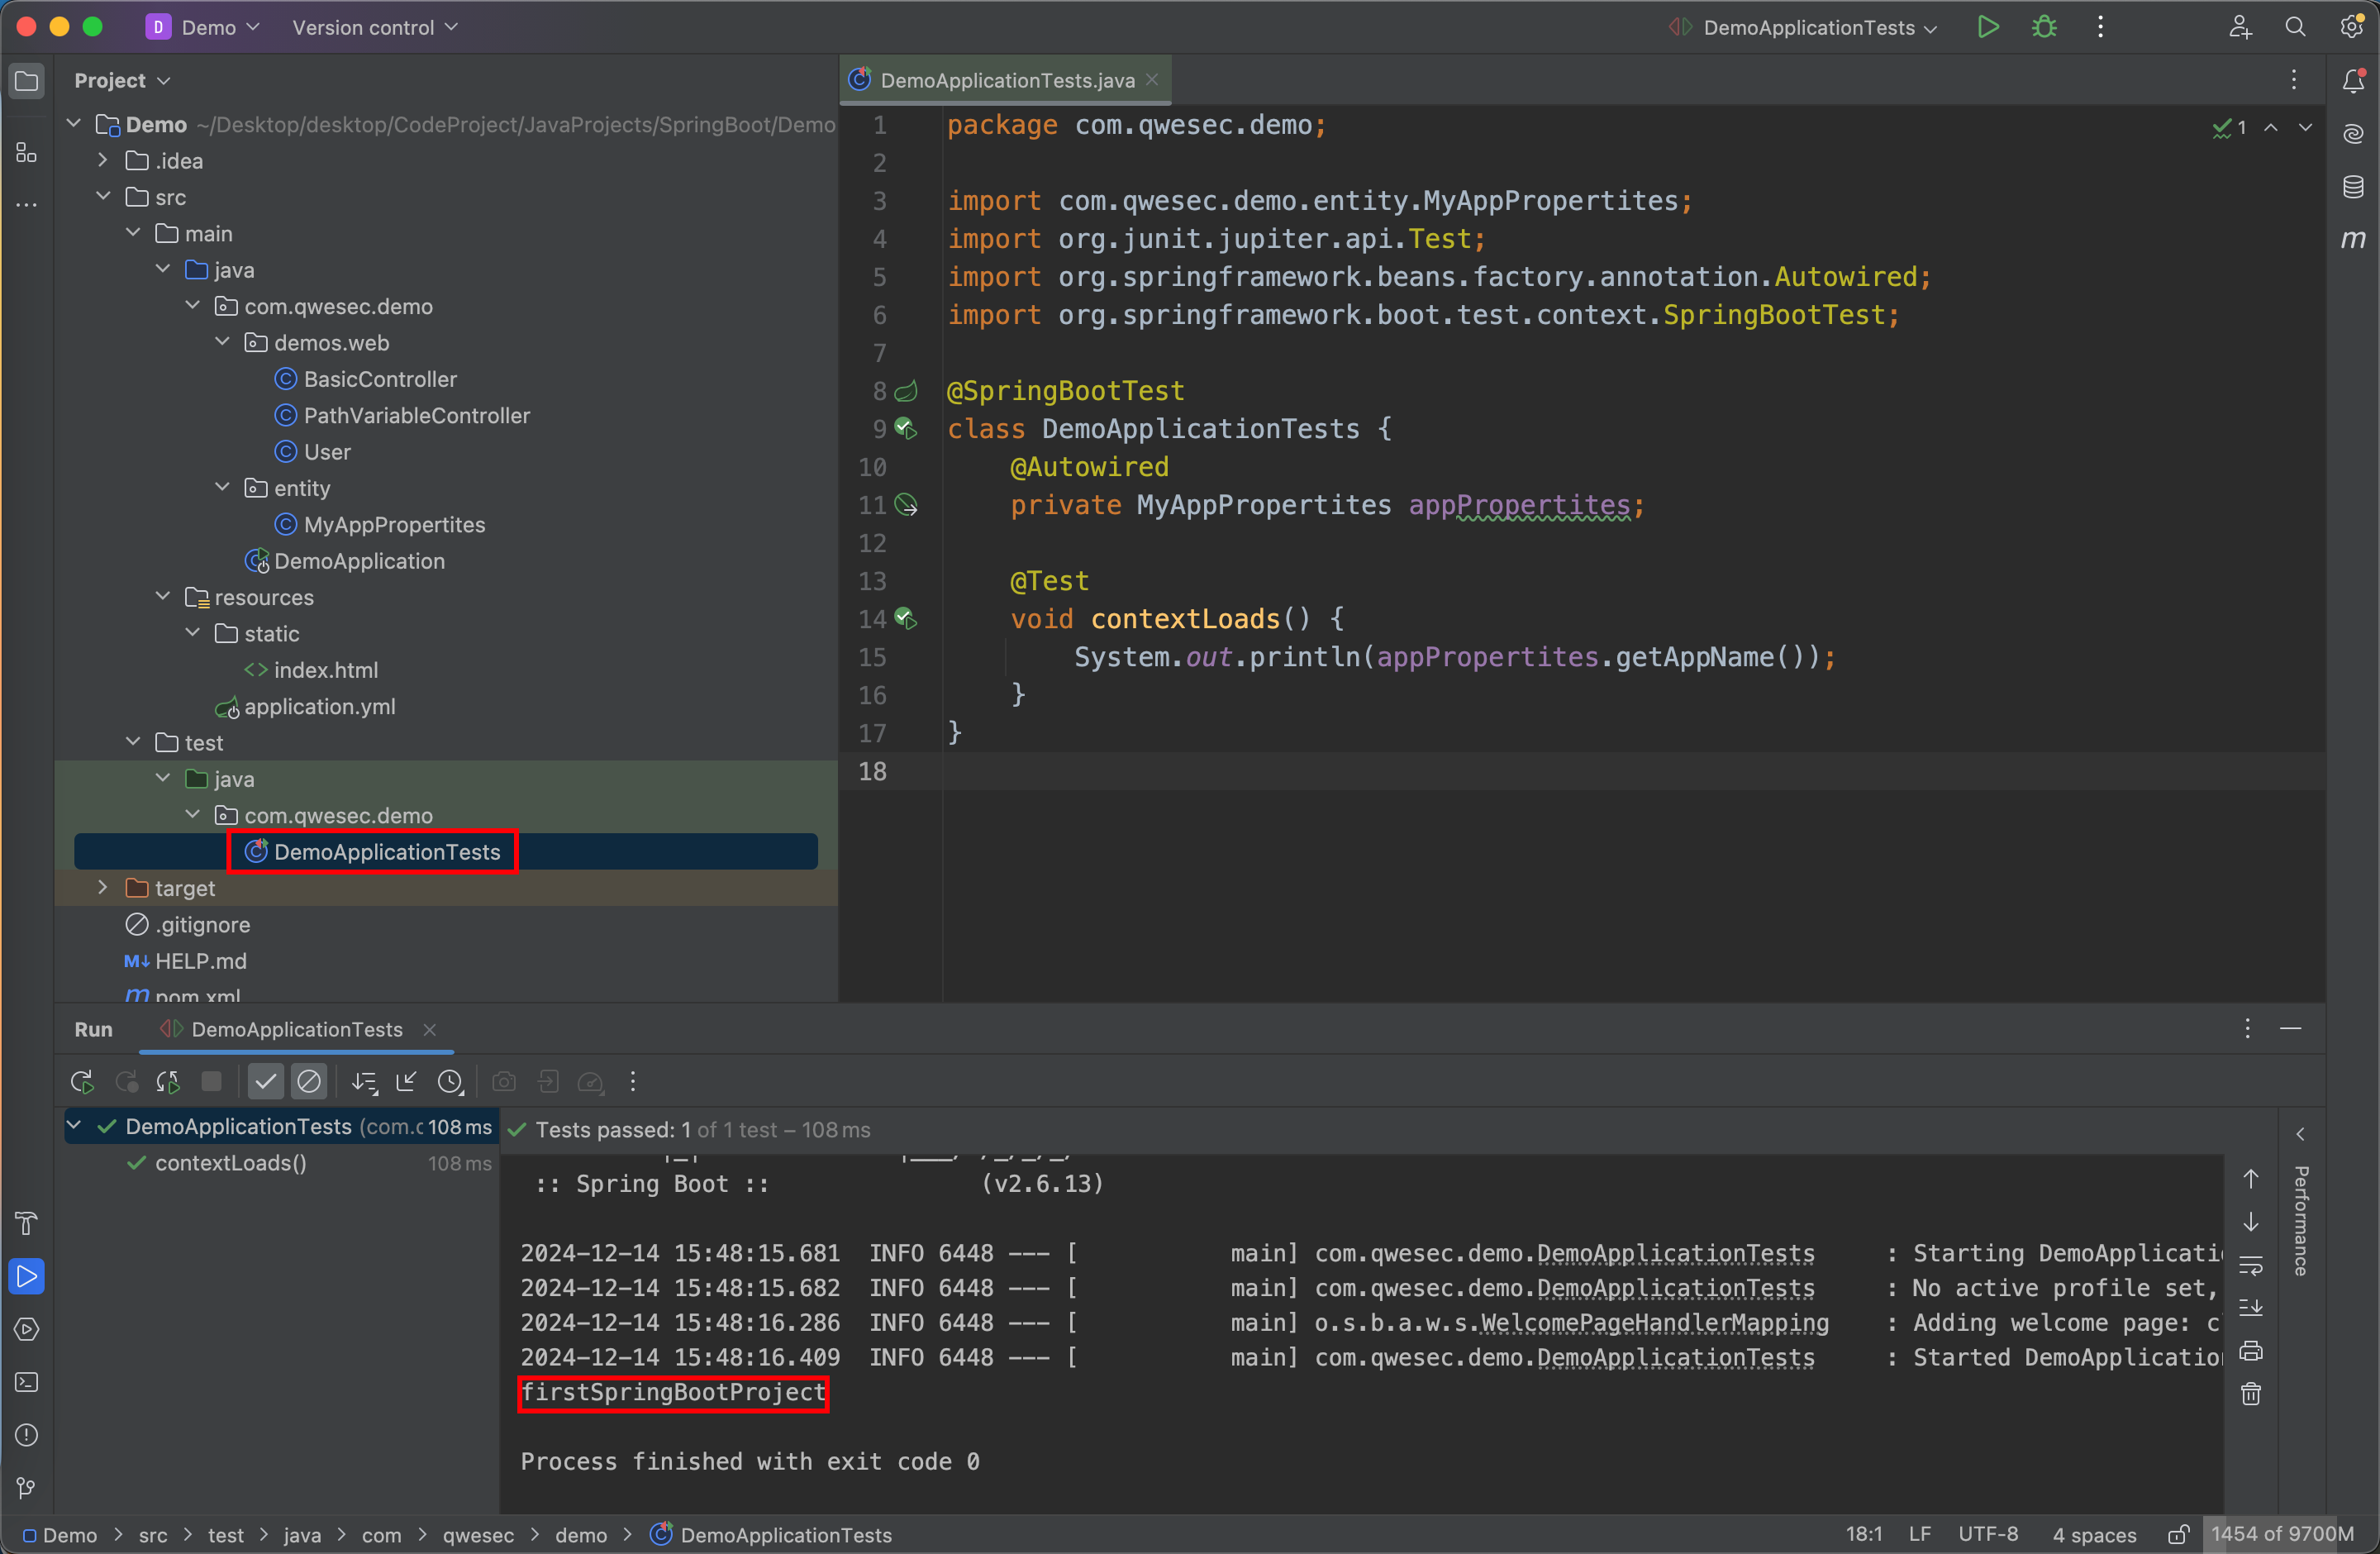Viewport: 2380px width, 1554px height.
Task: Click the class run gutter icon at line 9
Action: point(906,429)
